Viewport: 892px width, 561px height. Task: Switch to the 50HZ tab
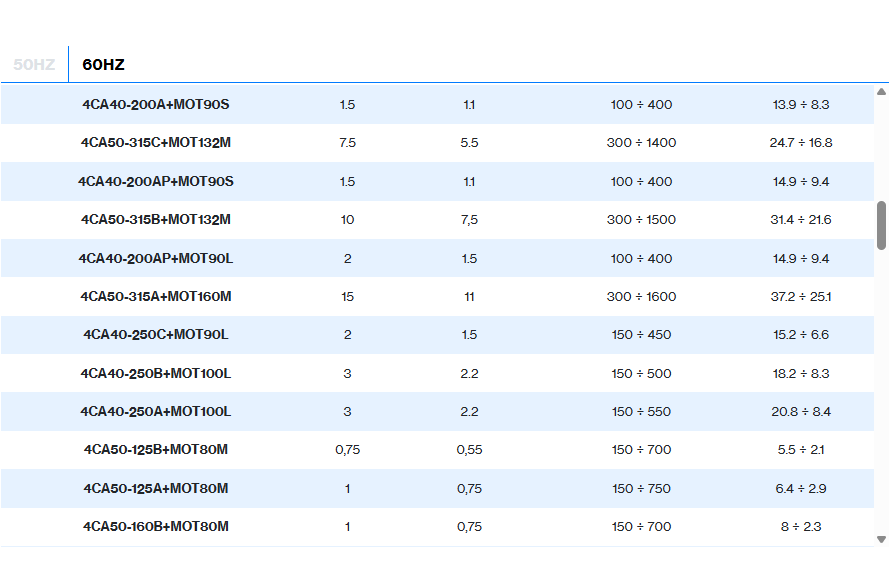click(34, 64)
